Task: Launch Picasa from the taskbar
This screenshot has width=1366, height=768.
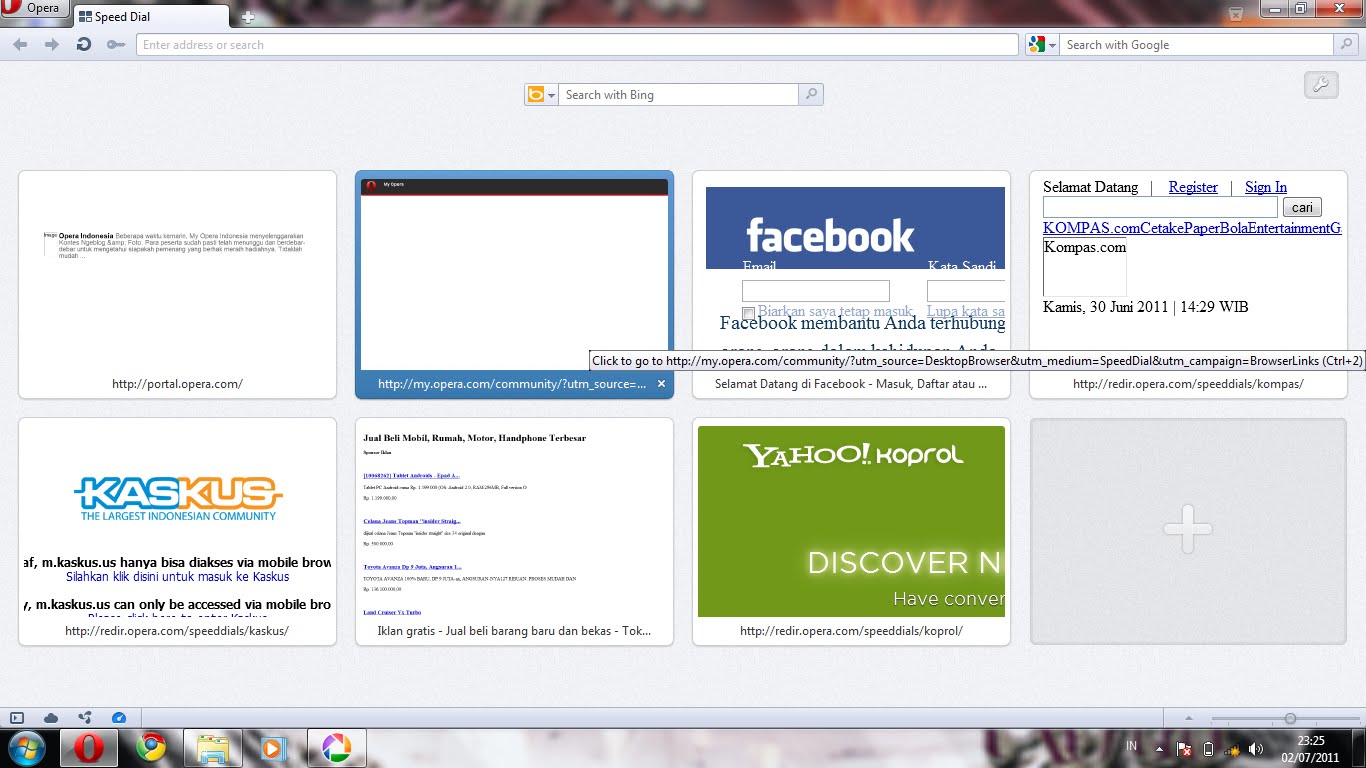Action: point(336,748)
